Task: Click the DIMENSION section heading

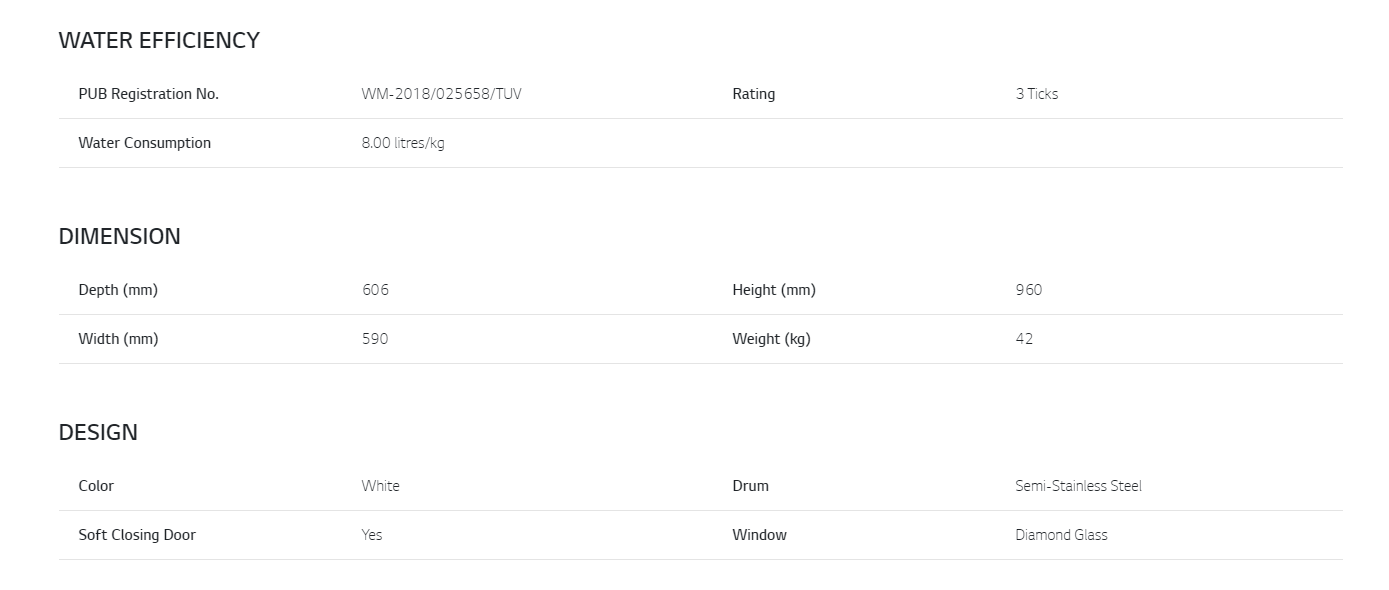Action: pyautogui.click(x=120, y=237)
